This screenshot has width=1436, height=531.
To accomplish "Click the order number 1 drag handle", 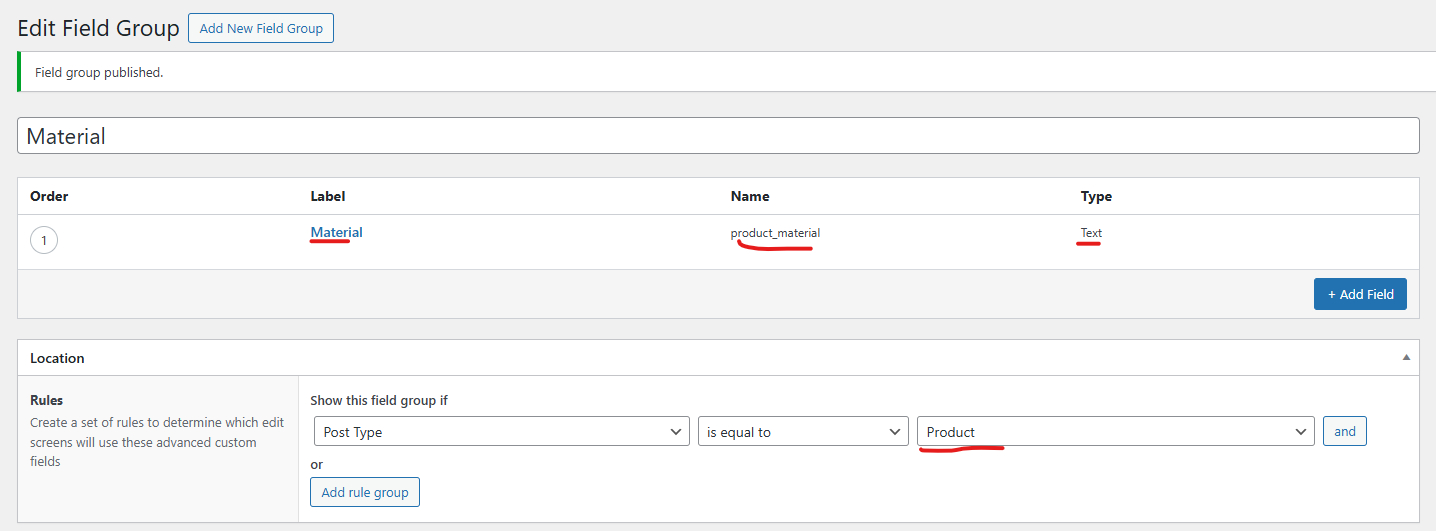I will pos(44,241).
